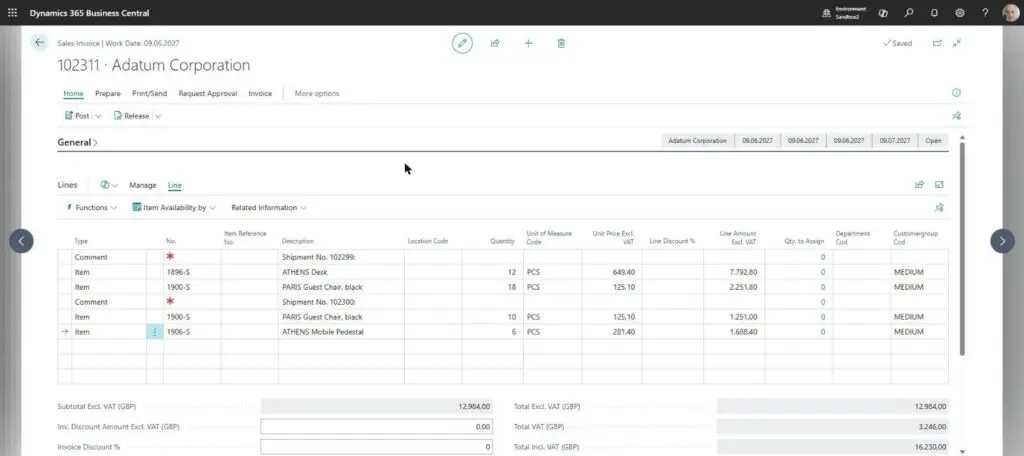Click pin icon on action bar
Viewport: 1024px width, 456px height.
pyautogui.click(x=957, y=116)
